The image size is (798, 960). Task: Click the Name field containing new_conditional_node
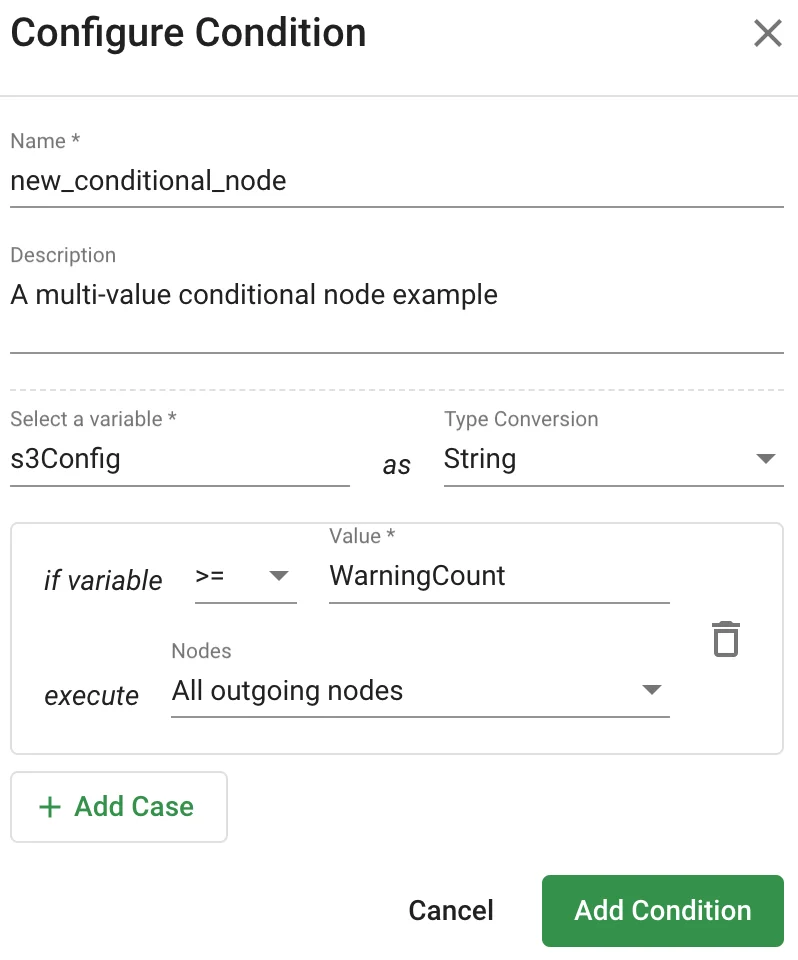[x=200, y=181]
